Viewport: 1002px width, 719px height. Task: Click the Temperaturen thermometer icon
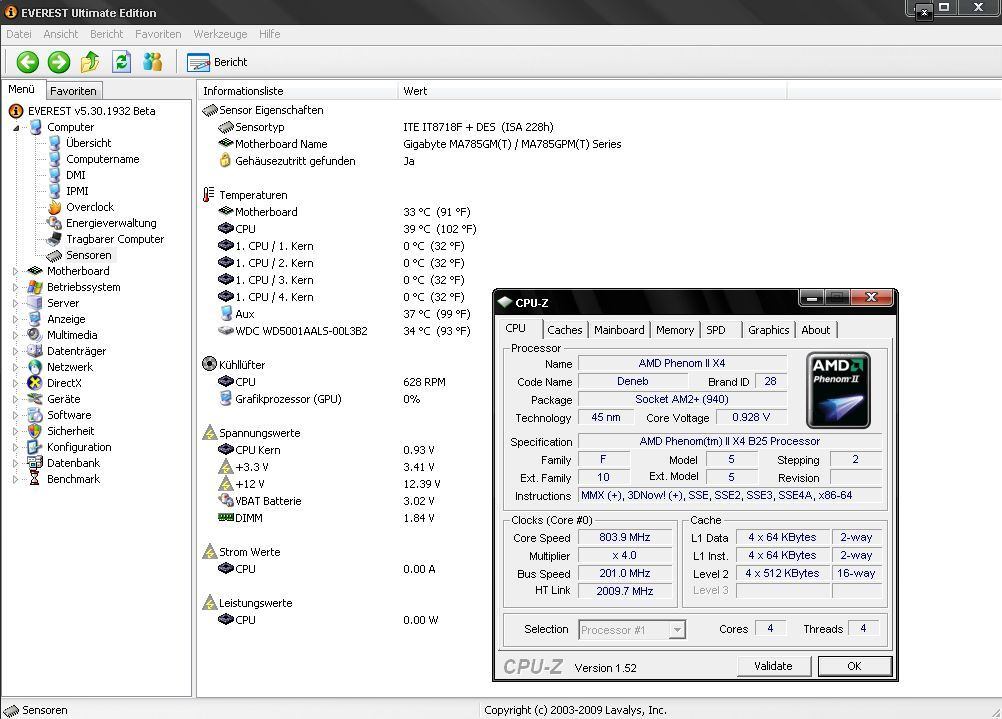pyautogui.click(x=208, y=194)
